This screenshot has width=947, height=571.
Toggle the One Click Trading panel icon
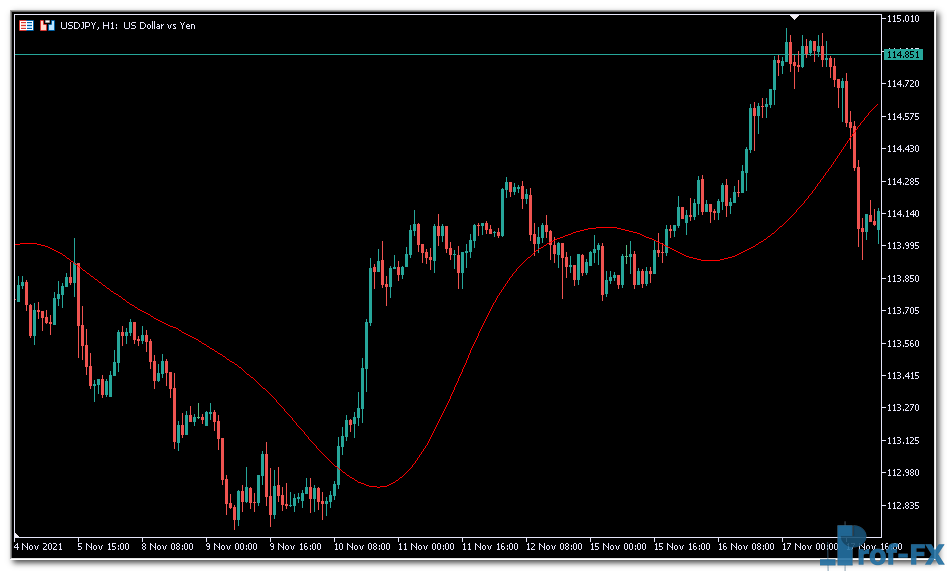tap(46, 25)
